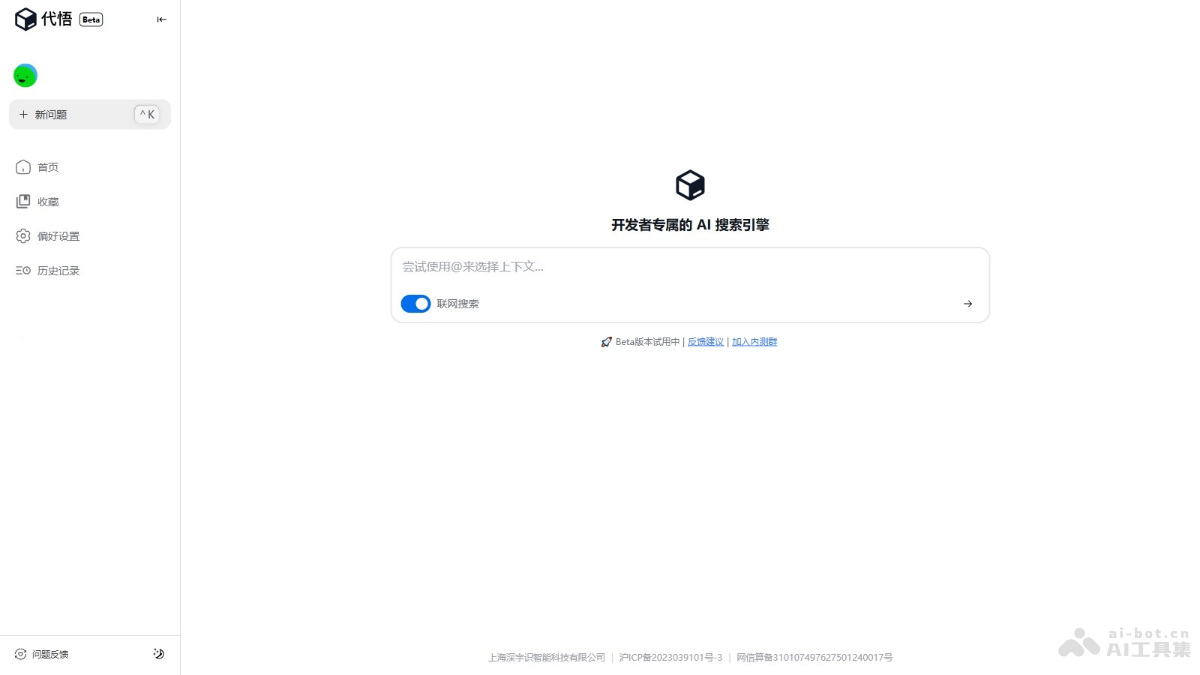Viewport: 1200px width, 675px height.
Task: Switch to dark mode with the moon icon
Action: click(x=158, y=654)
